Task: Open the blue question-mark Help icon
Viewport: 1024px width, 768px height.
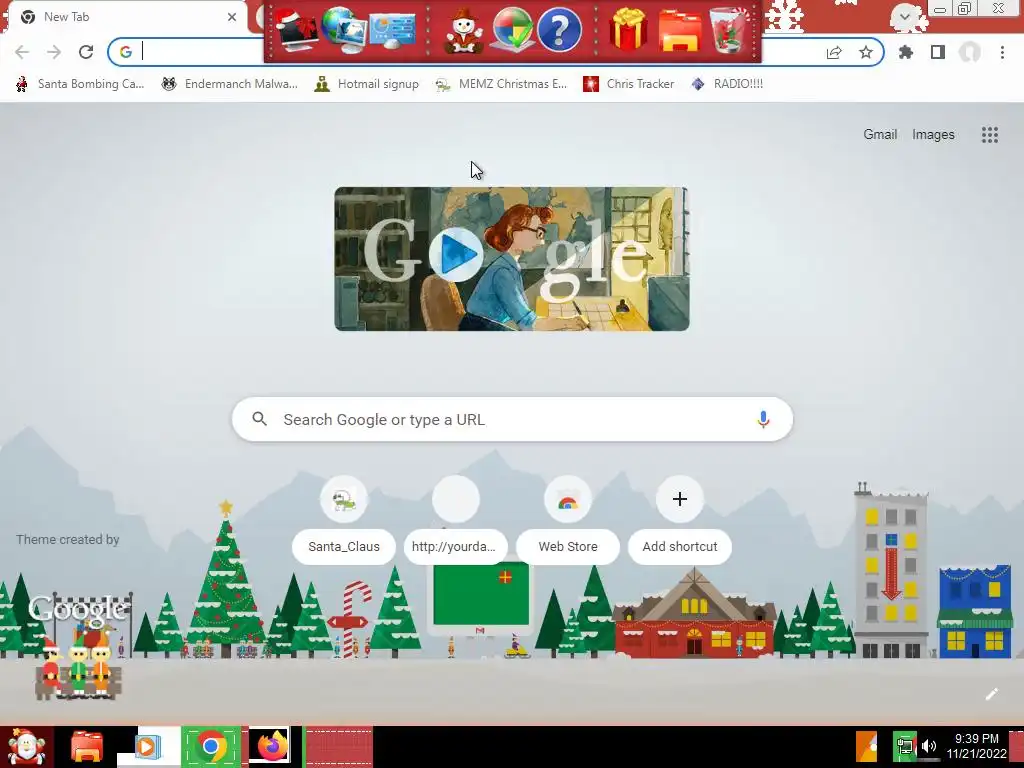Action: (559, 30)
